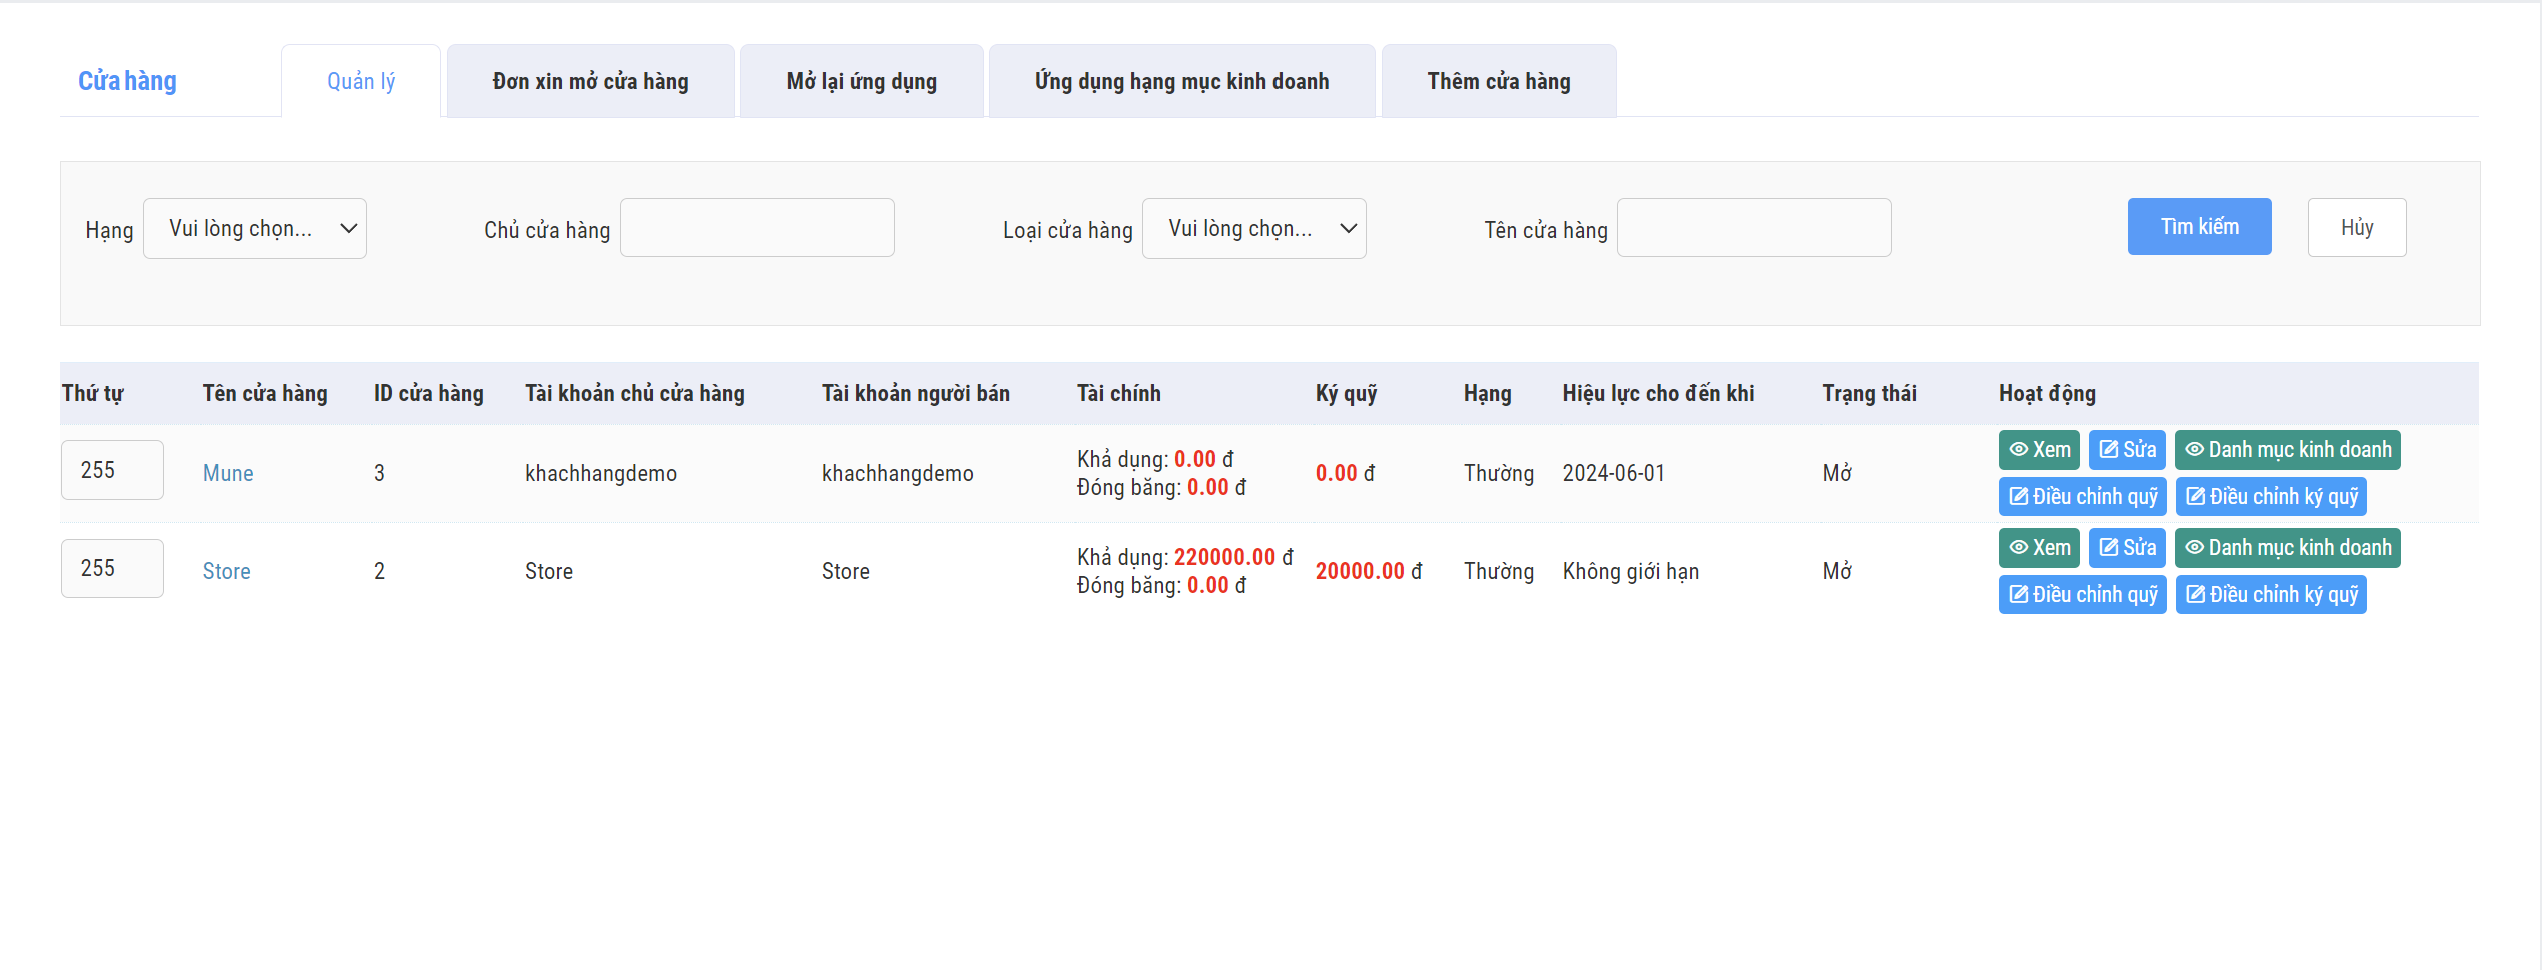
Task: Click Điều chỉnh ký quỹ for Mune store
Action: pos(2270,497)
